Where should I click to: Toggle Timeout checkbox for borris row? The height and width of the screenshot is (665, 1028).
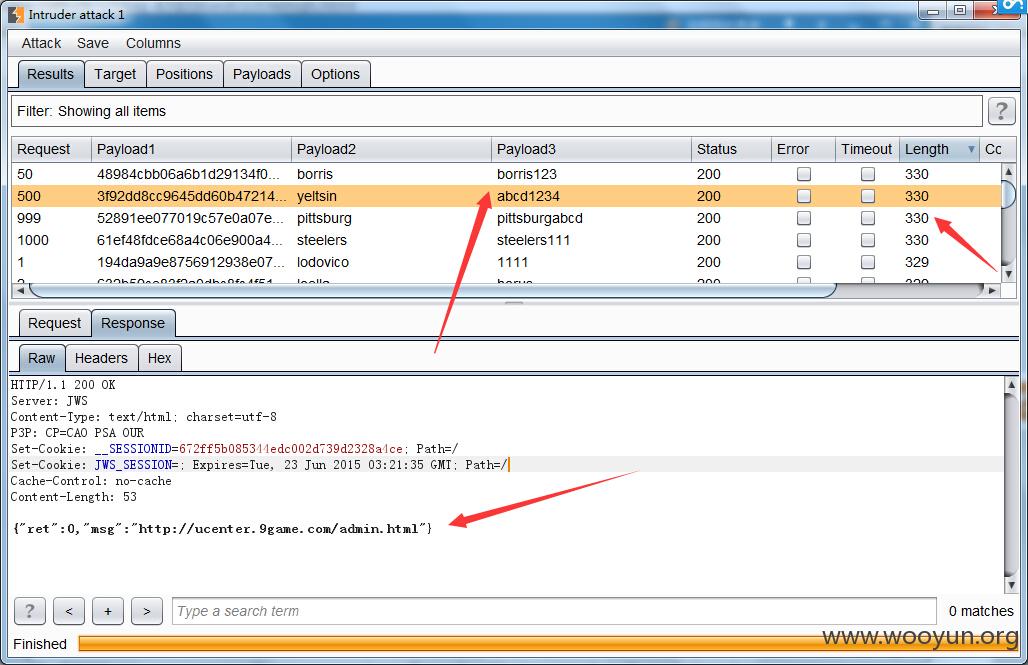pos(868,174)
